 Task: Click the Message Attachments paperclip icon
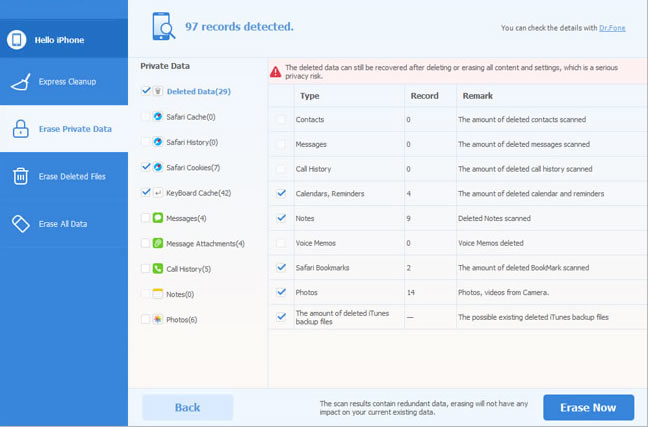coord(158,243)
